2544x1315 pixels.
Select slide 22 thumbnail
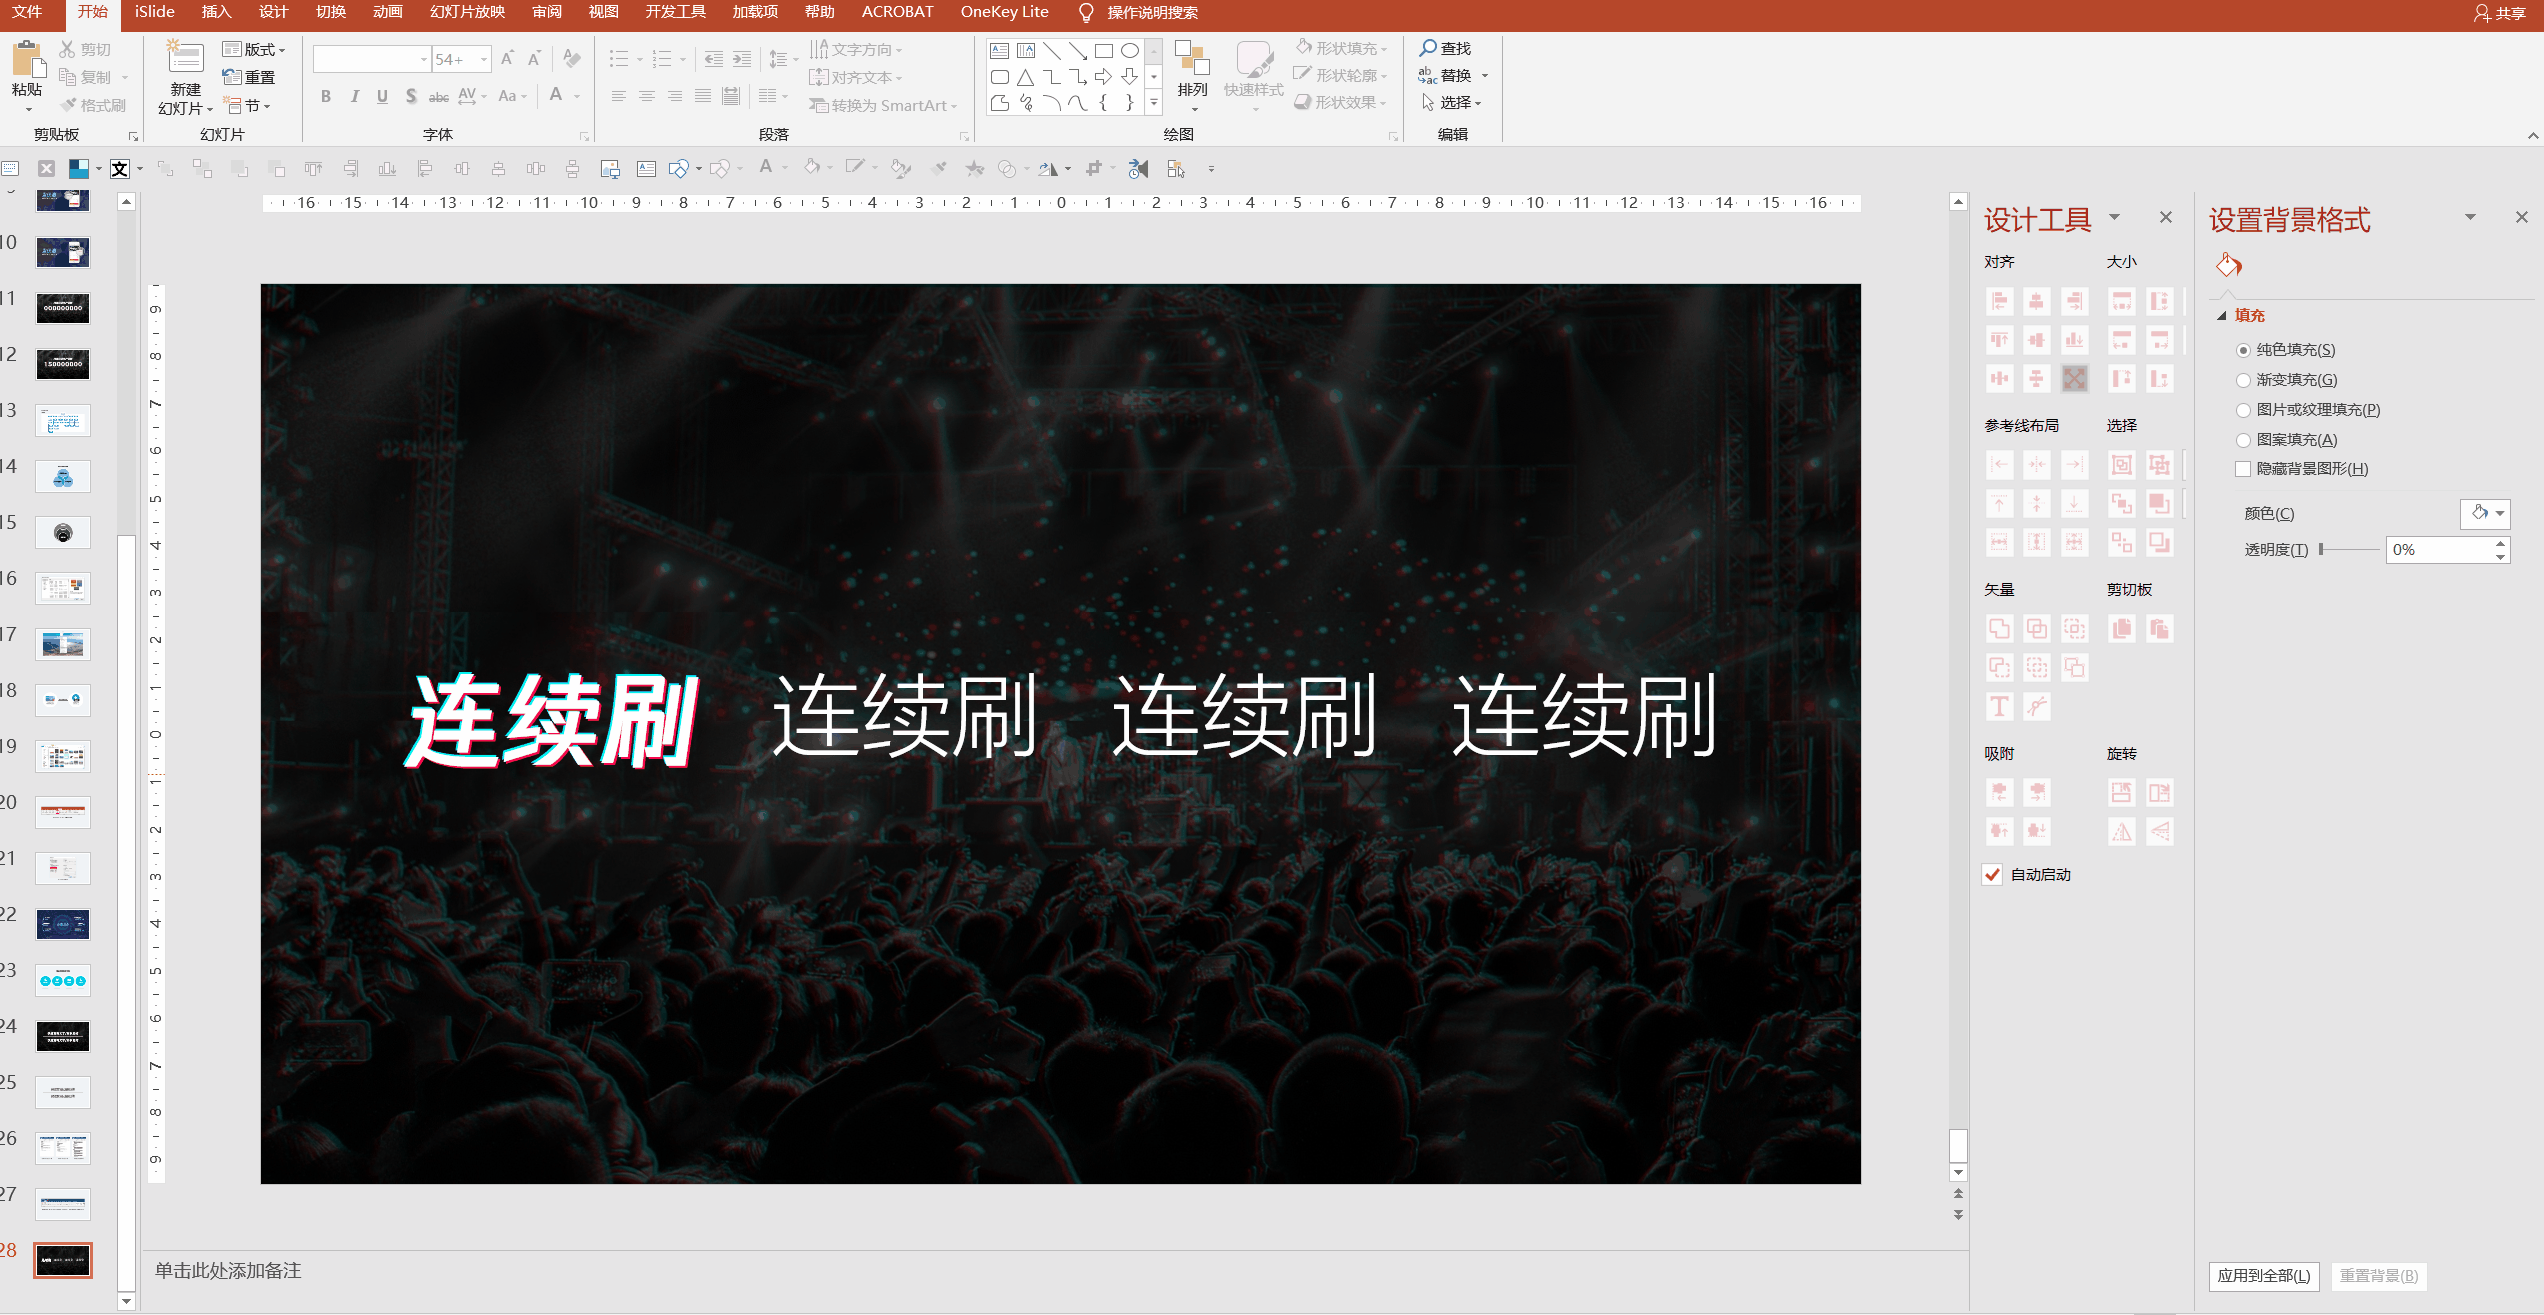click(63, 924)
